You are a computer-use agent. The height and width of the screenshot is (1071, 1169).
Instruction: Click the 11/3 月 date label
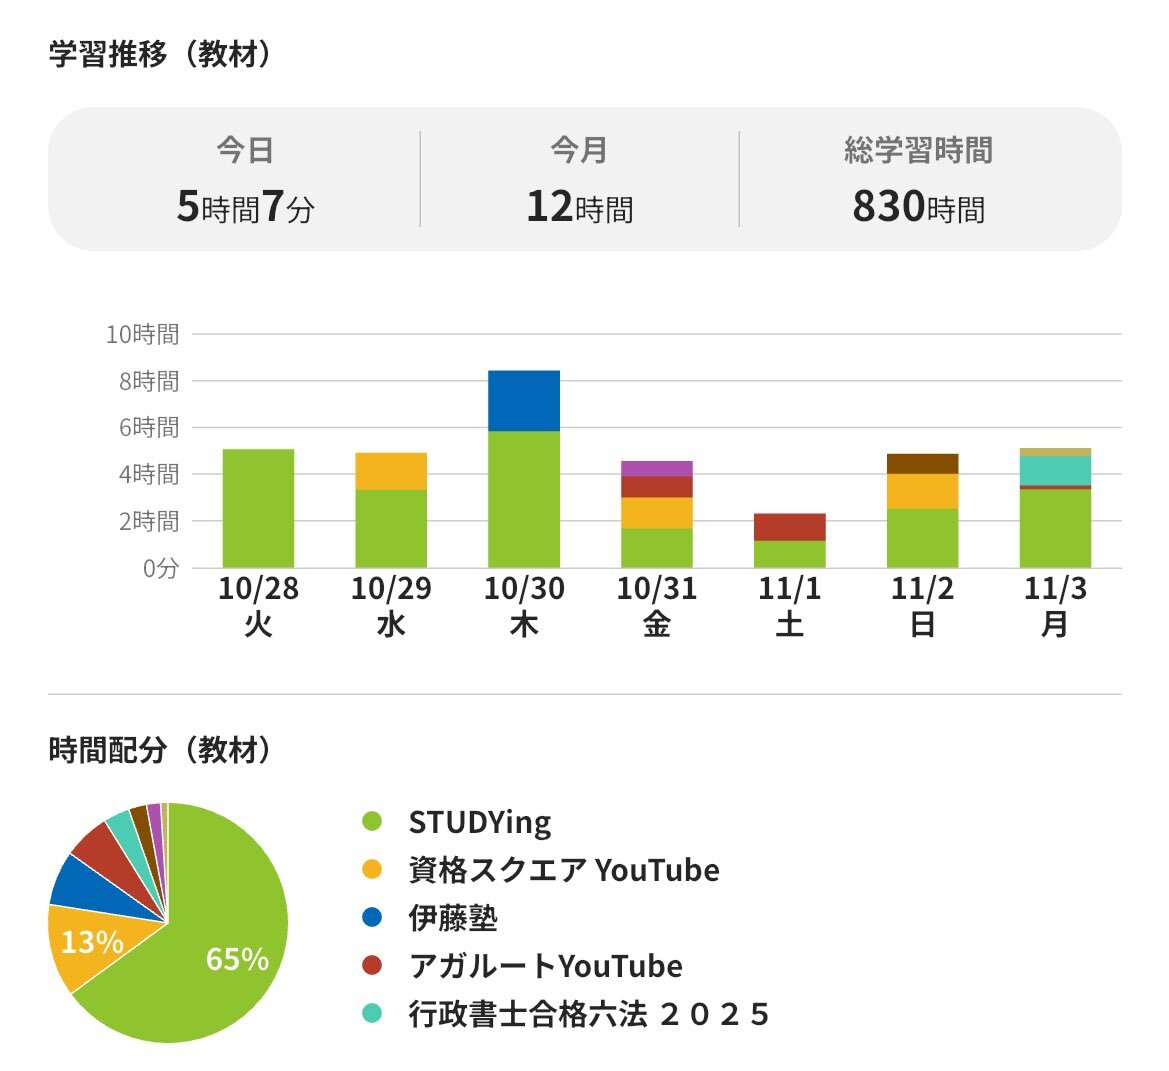[x=1055, y=606]
